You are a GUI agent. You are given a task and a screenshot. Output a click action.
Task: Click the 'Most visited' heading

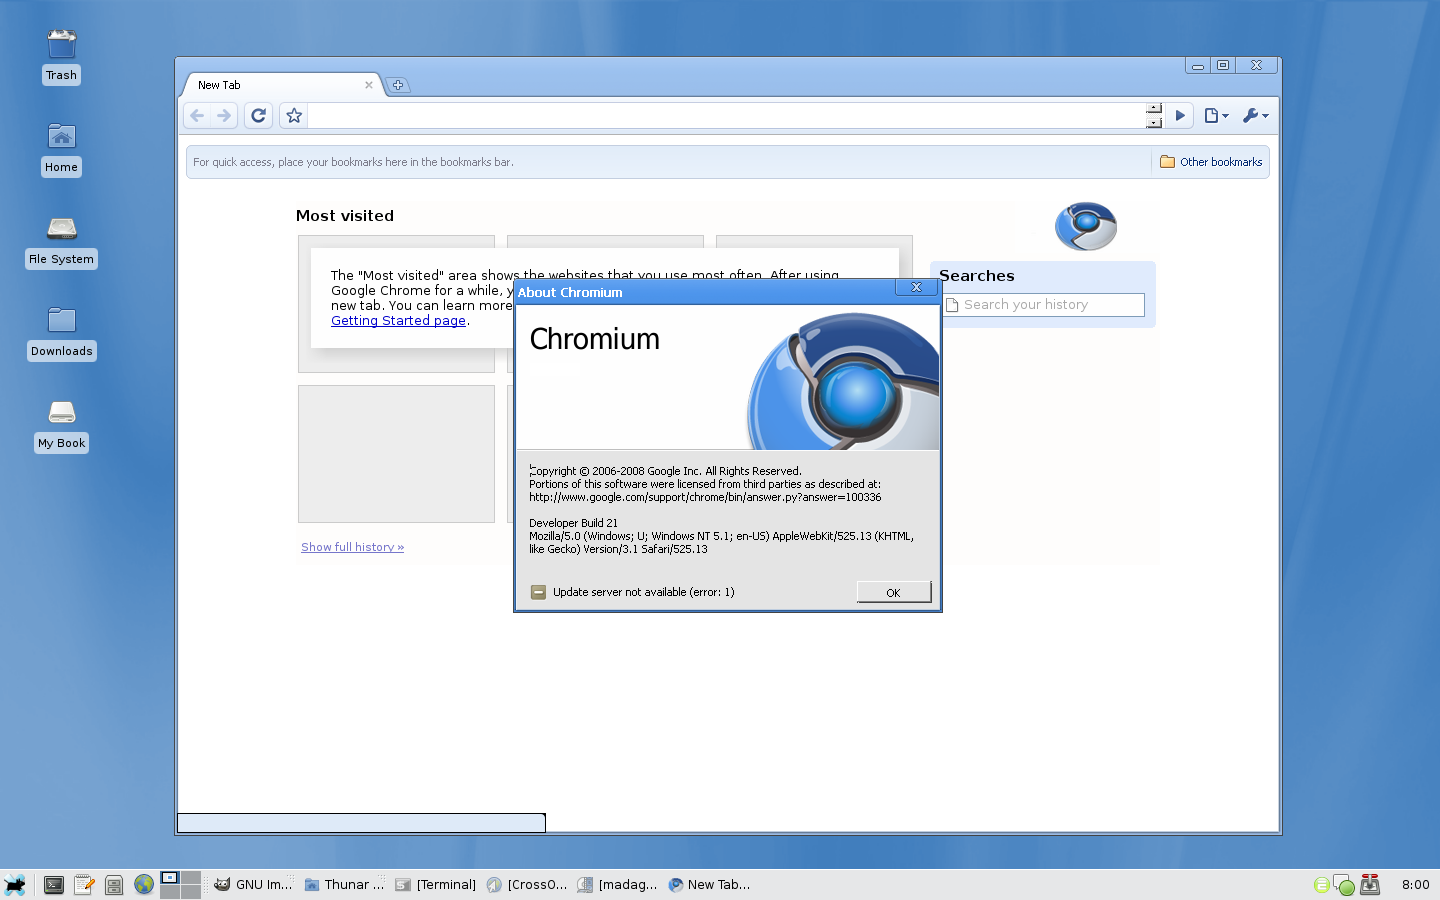pos(345,216)
